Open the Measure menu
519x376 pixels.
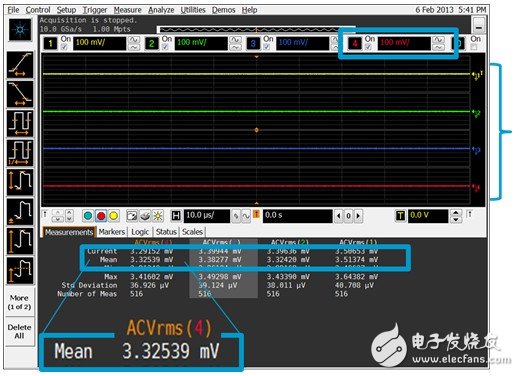click(x=128, y=10)
